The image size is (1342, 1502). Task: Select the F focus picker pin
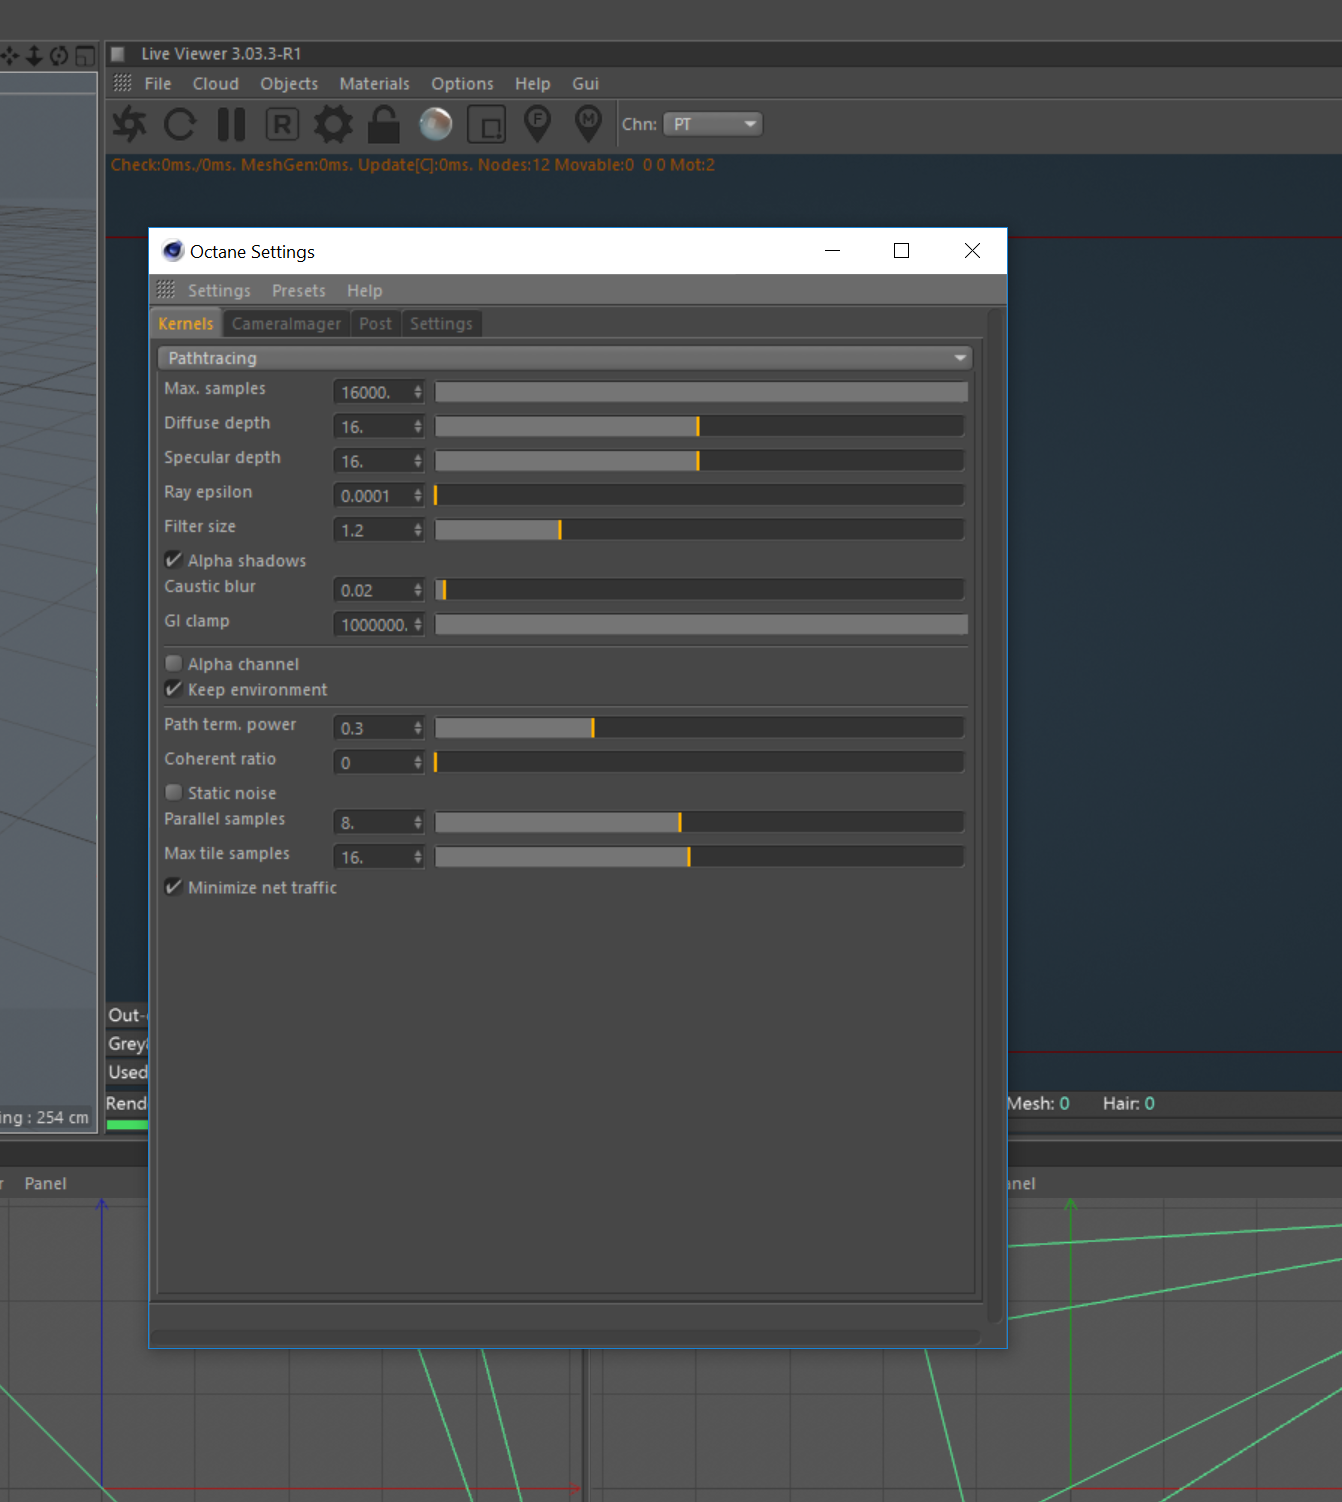538,124
